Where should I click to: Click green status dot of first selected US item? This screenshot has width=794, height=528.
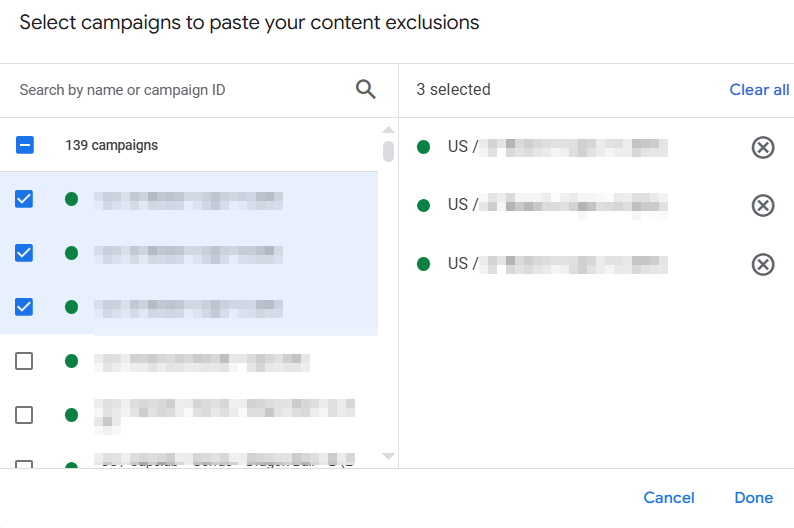point(423,147)
